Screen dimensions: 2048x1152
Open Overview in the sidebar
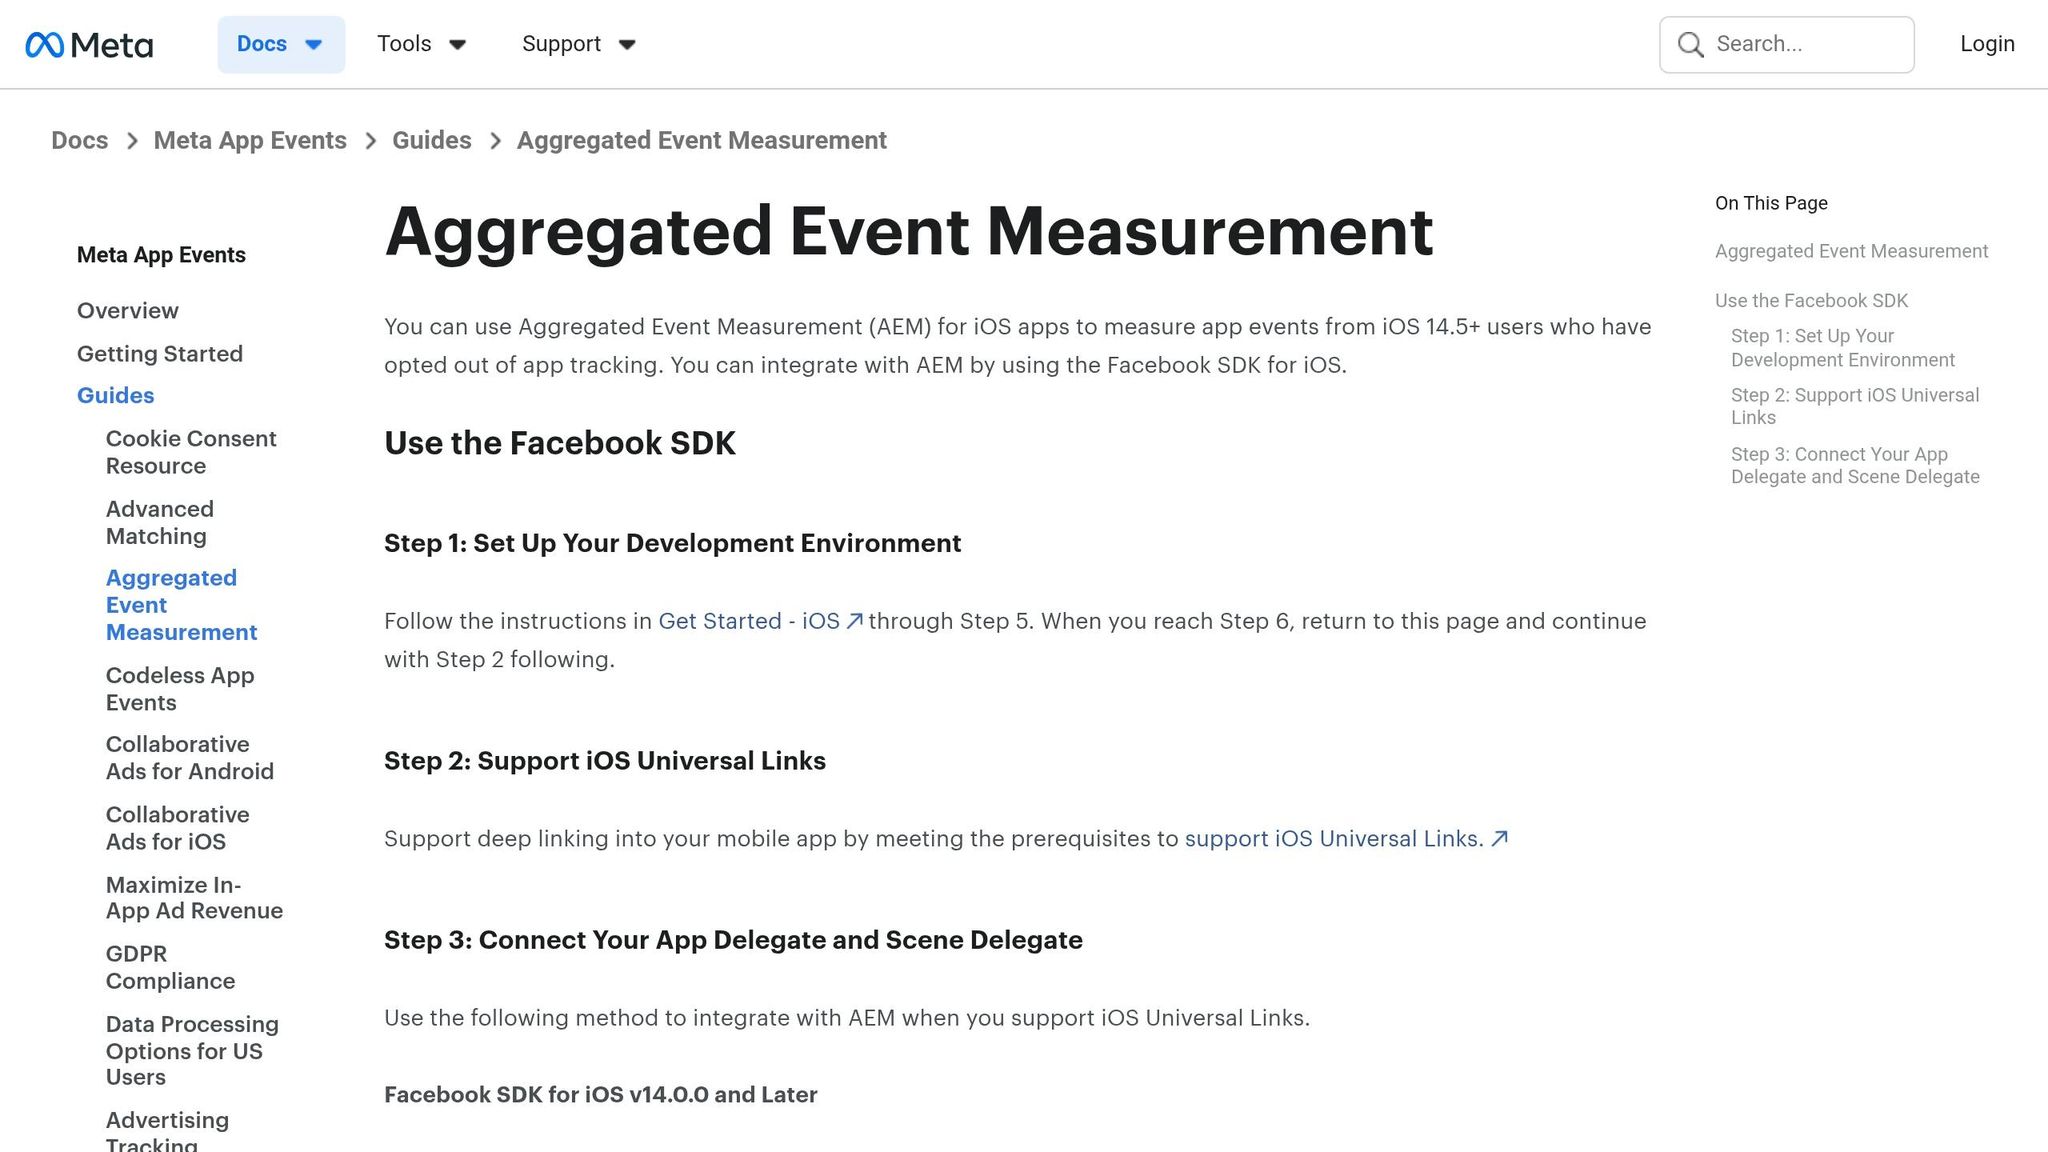[128, 311]
